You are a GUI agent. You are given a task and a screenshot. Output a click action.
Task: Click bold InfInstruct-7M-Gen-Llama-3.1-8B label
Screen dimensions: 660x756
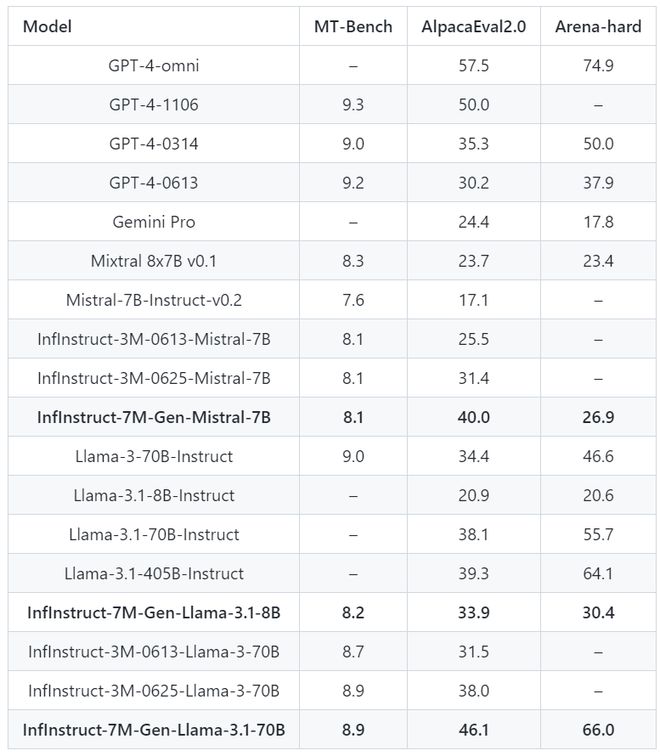pyautogui.click(x=153, y=612)
